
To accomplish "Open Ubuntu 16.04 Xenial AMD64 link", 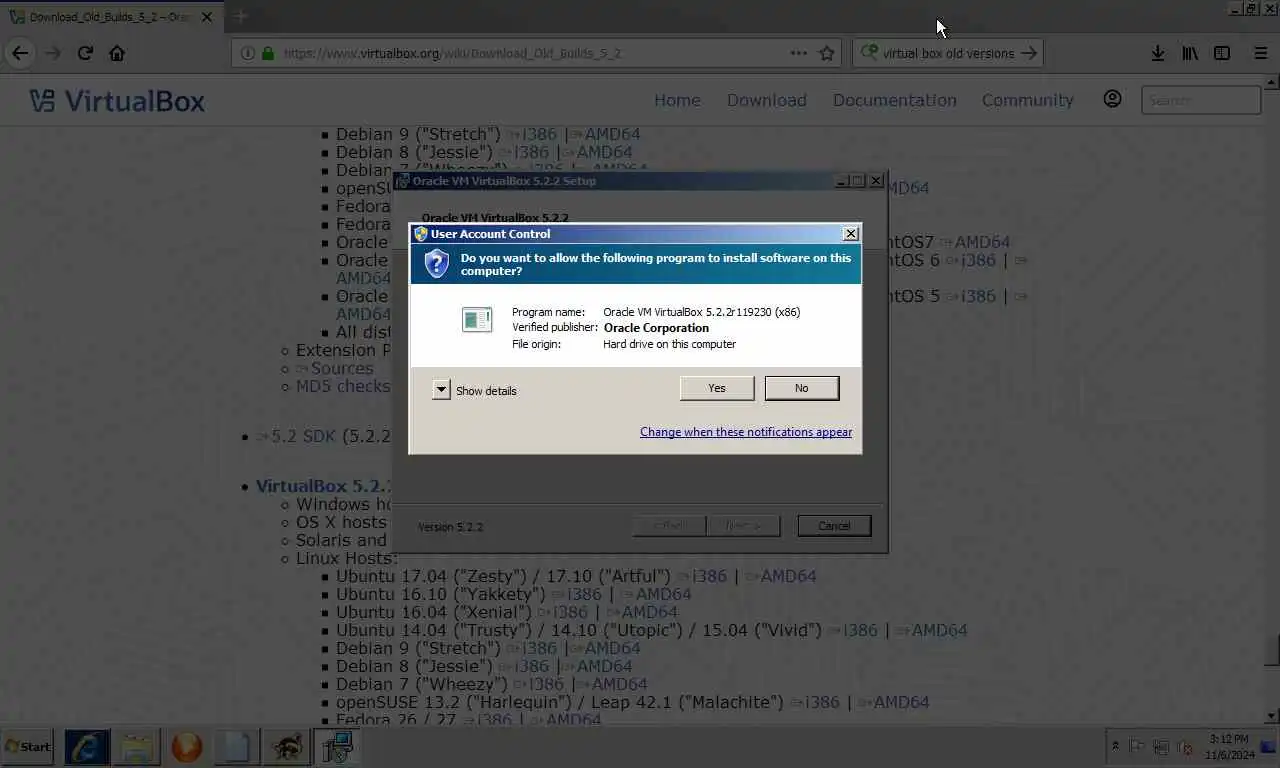I will (642, 612).
